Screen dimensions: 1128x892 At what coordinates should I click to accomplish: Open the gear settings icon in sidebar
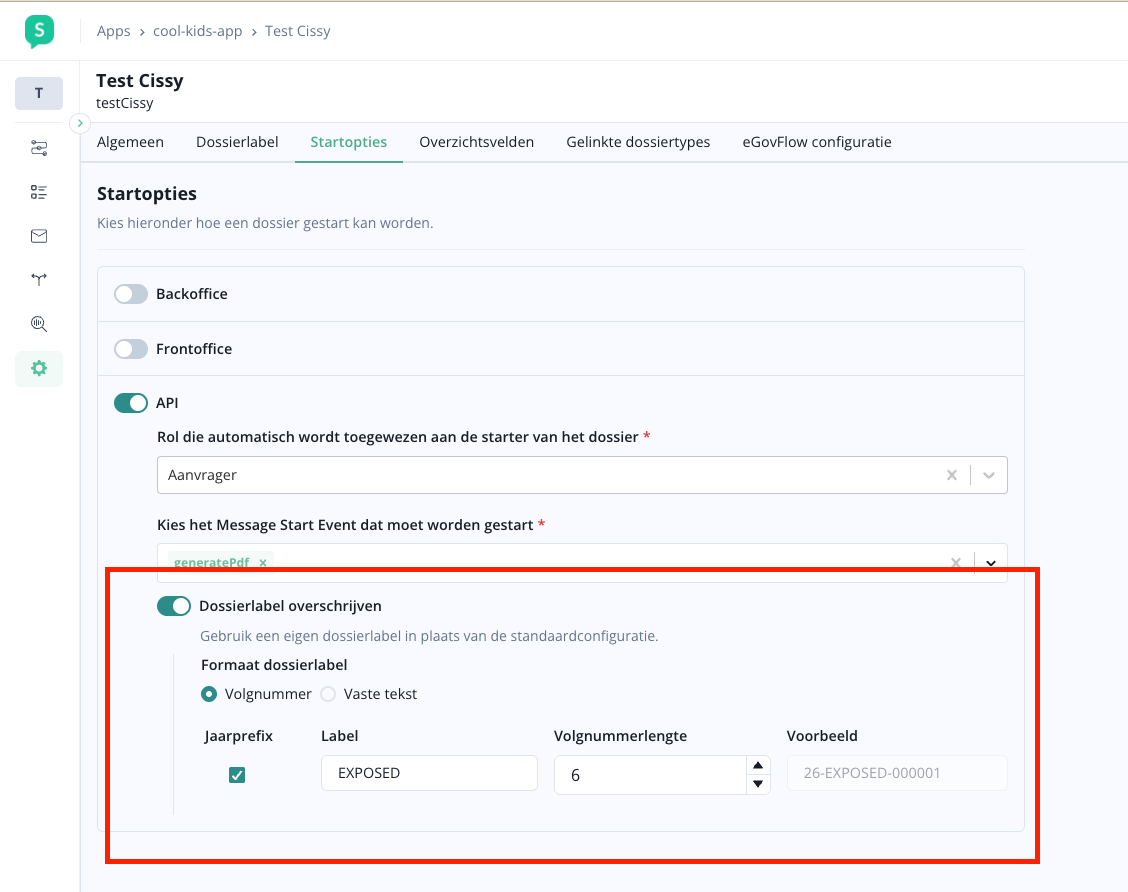[x=39, y=368]
